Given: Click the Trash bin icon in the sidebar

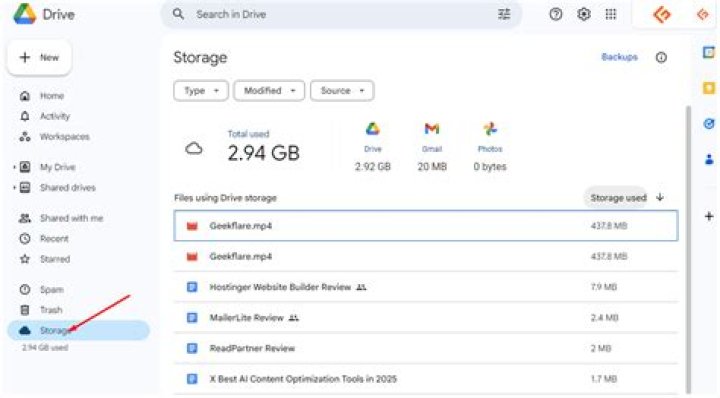Looking at the screenshot, I should point(25,310).
